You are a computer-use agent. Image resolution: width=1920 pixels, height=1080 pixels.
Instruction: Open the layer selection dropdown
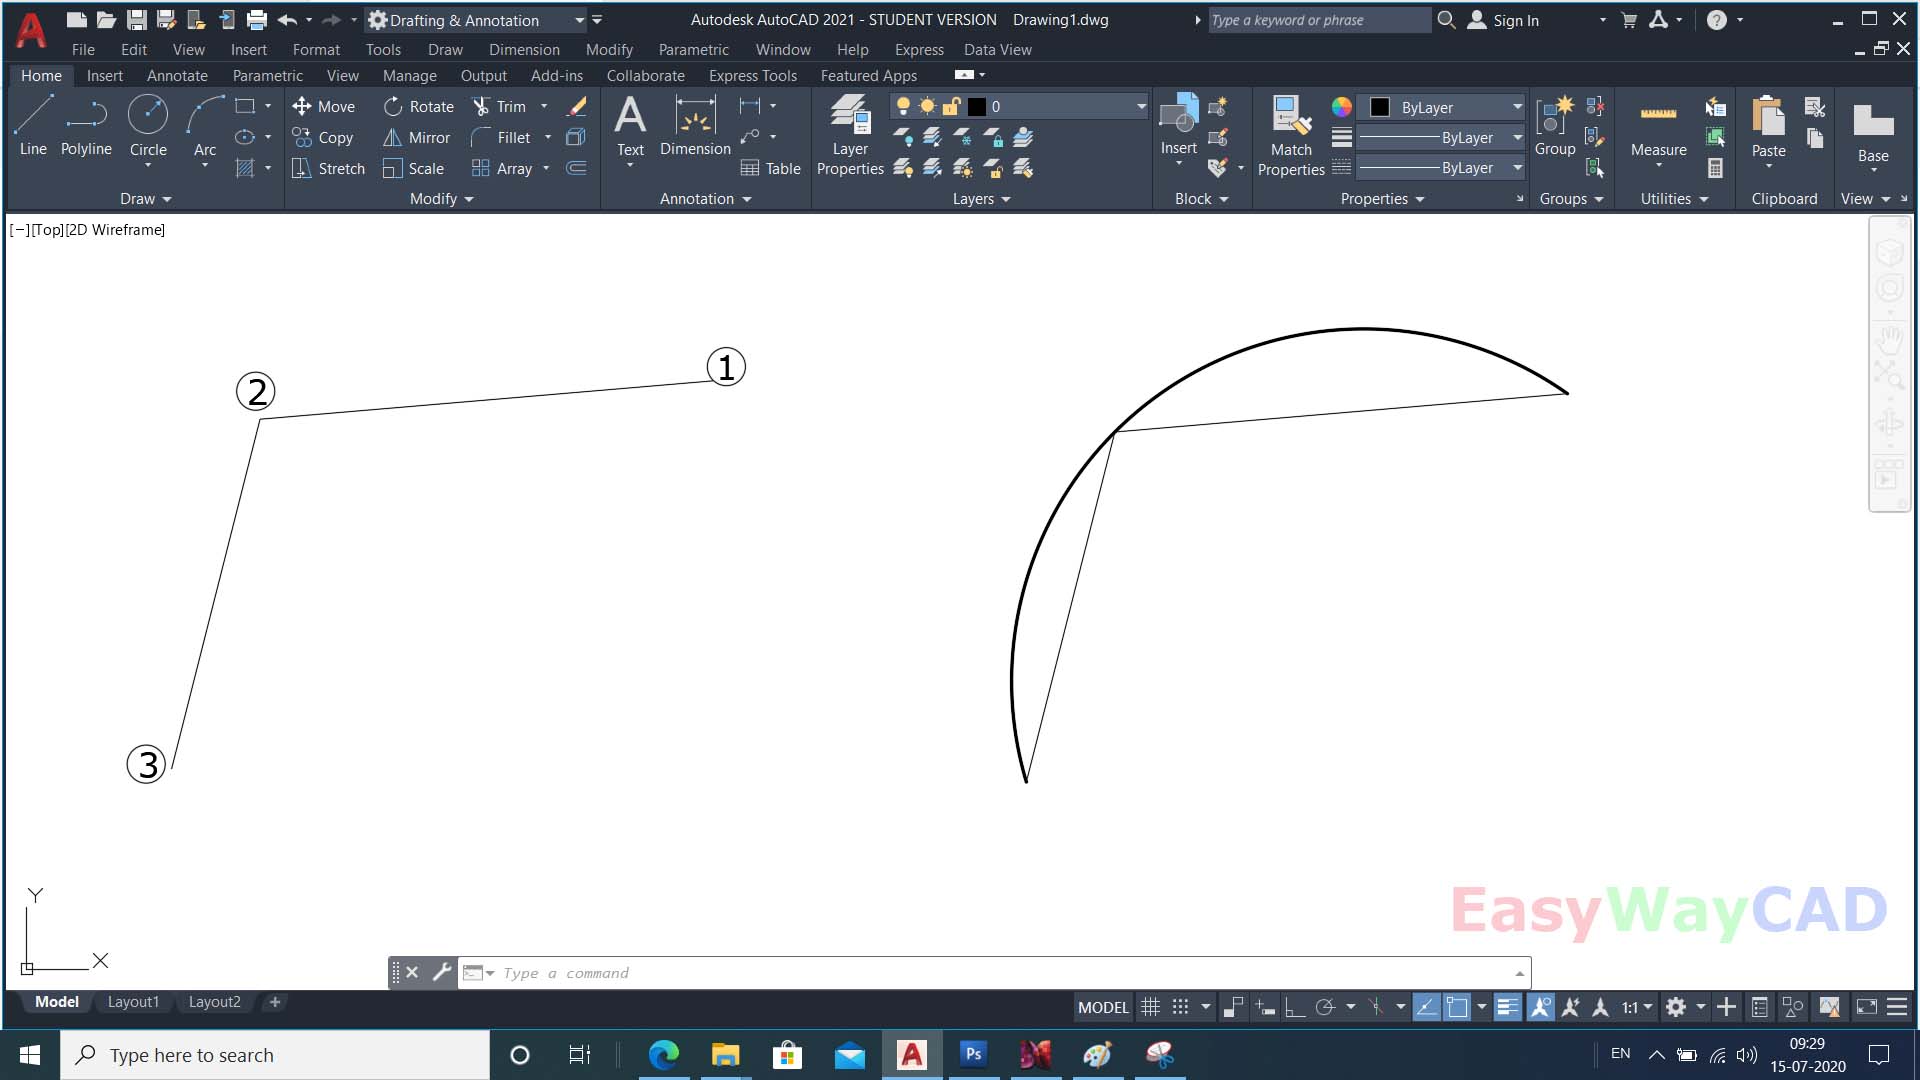pos(1140,106)
